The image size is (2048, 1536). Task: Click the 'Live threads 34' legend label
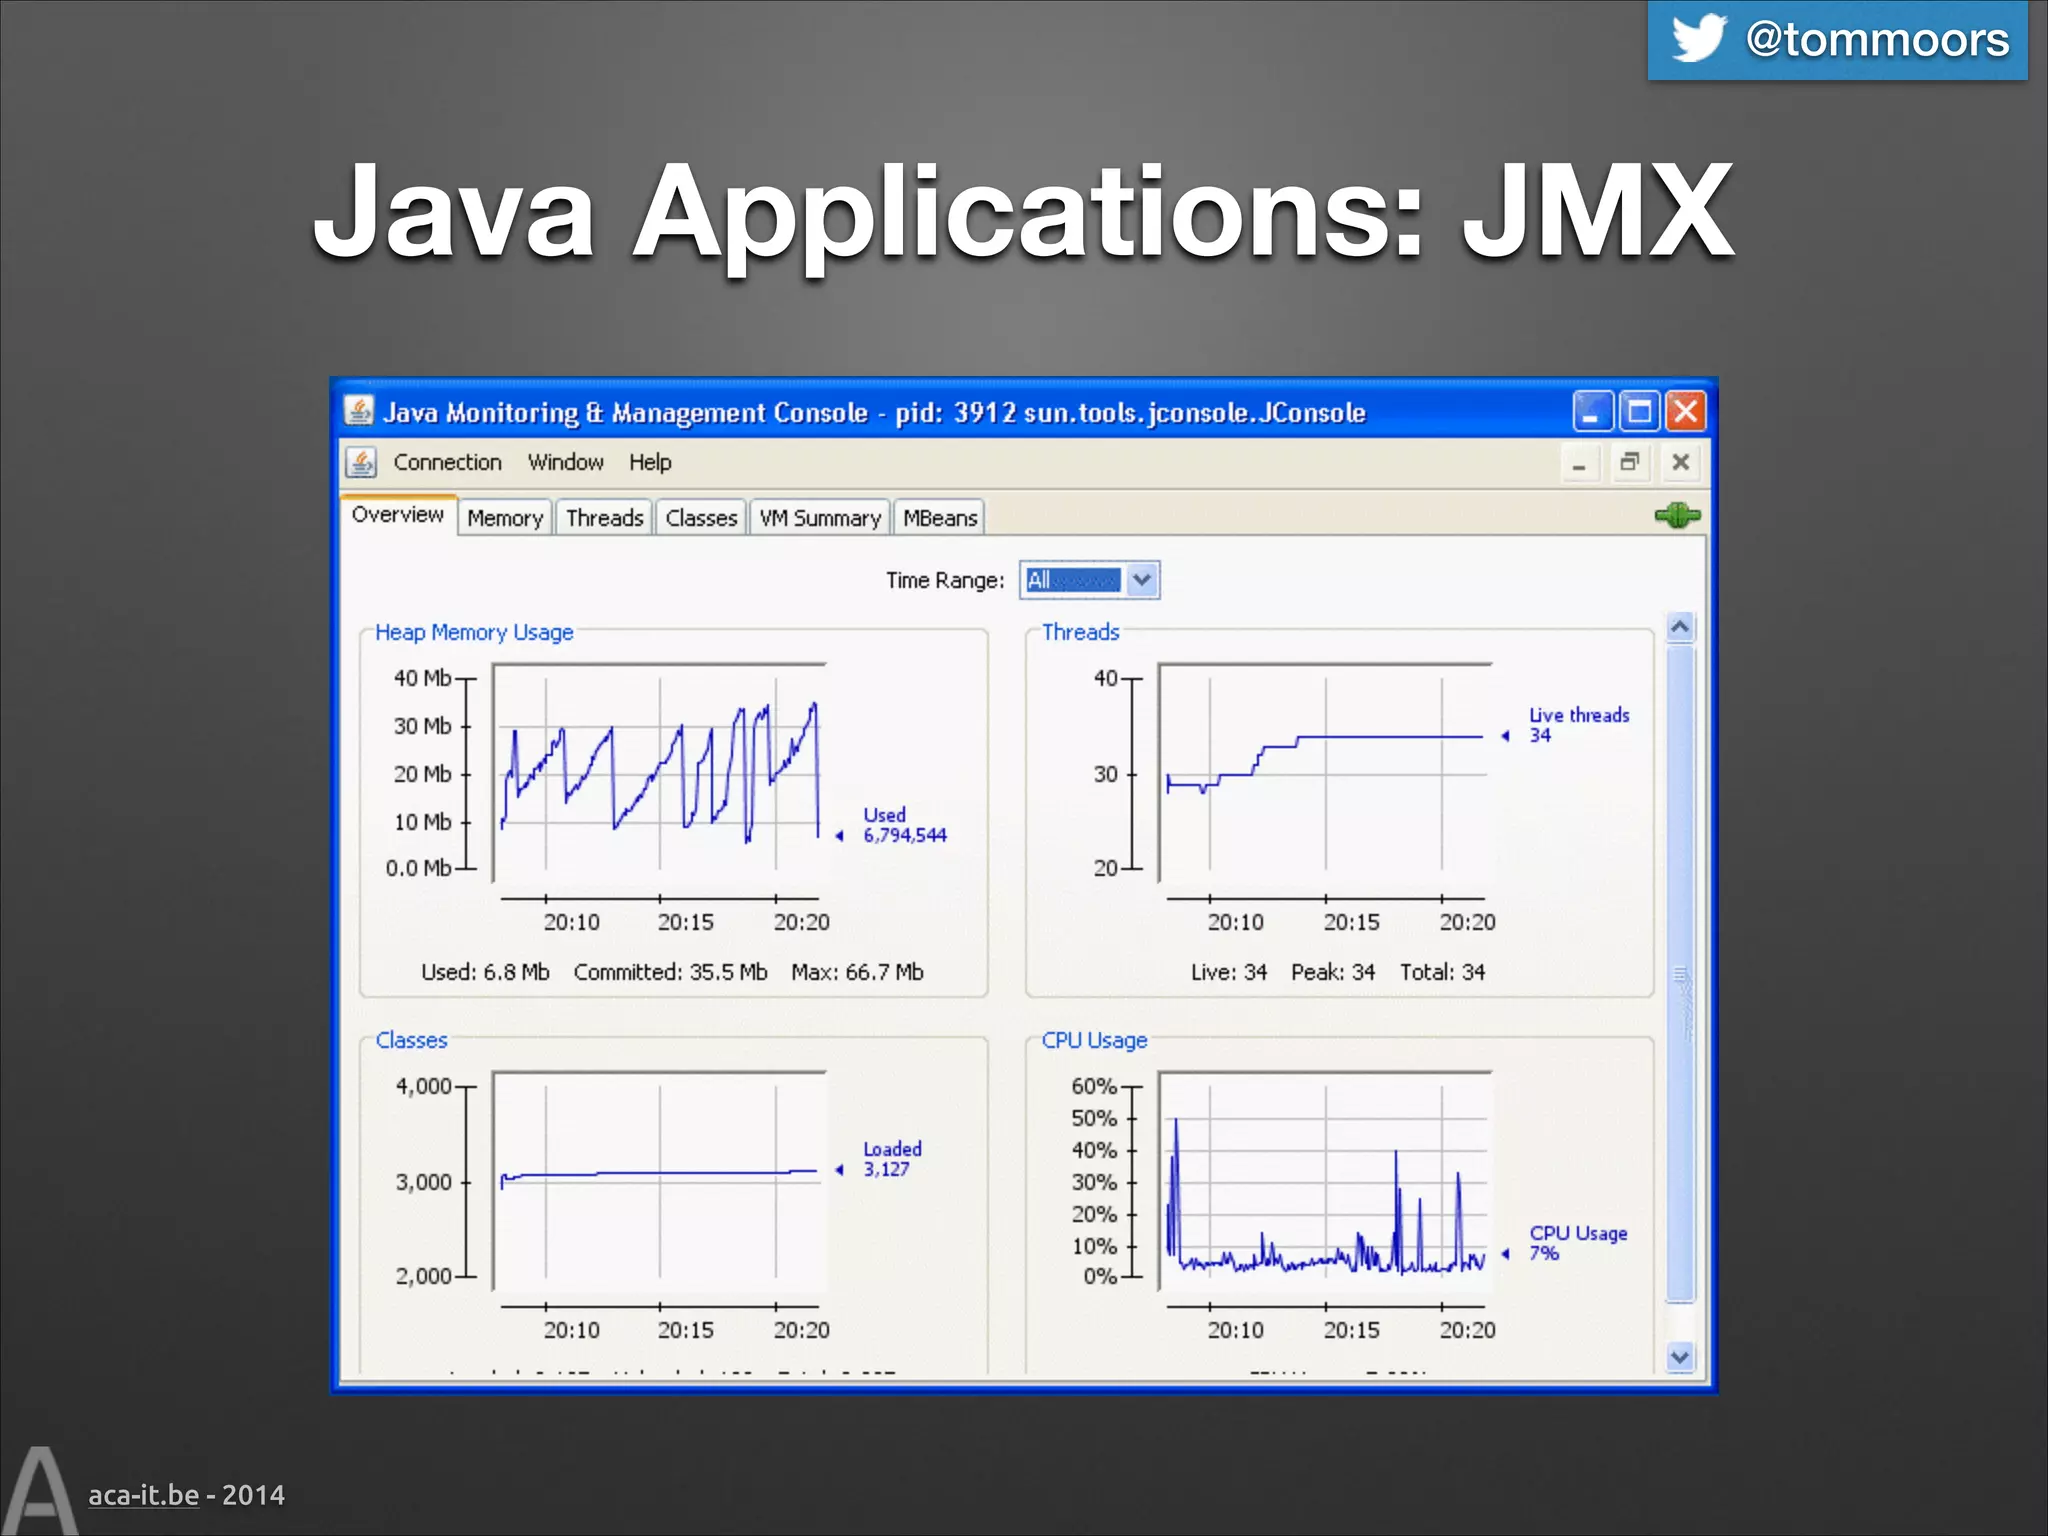1578,725
